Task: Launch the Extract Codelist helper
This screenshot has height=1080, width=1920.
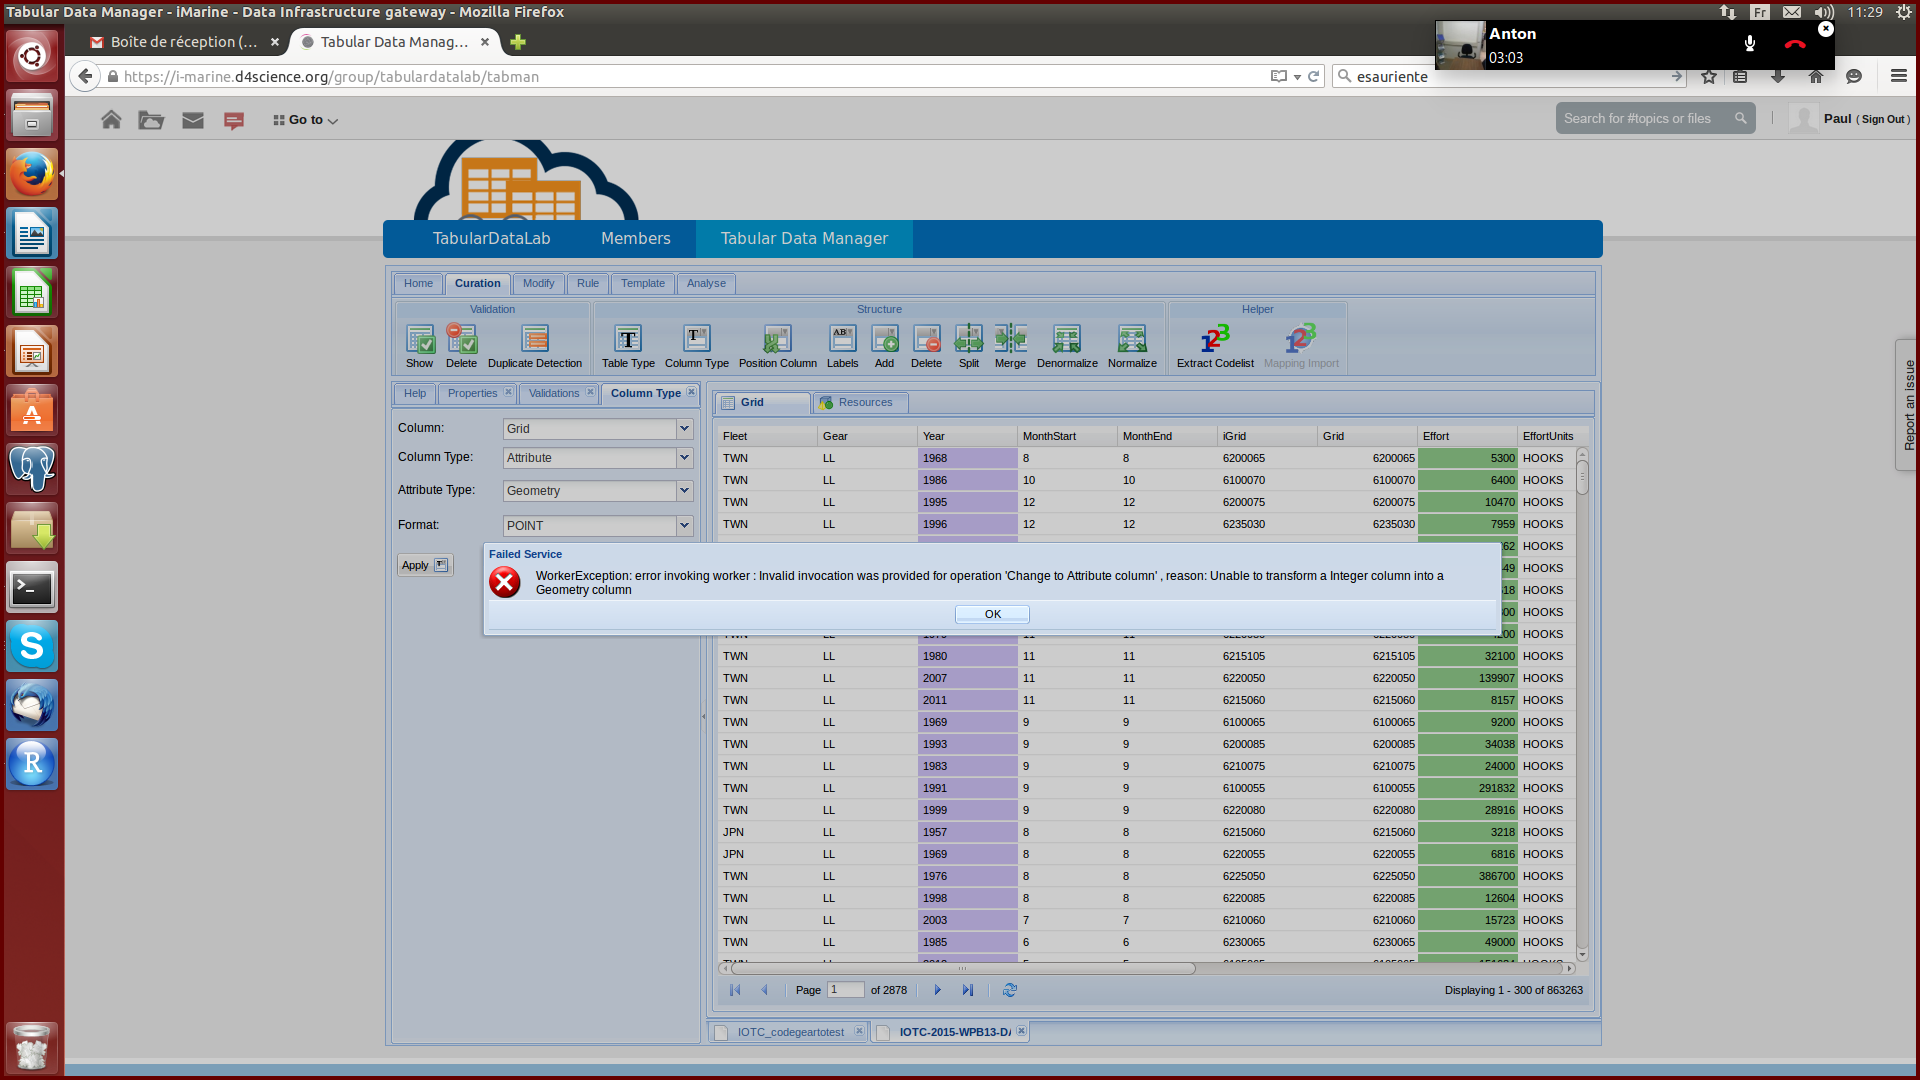Action: pyautogui.click(x=1214, y=340)
